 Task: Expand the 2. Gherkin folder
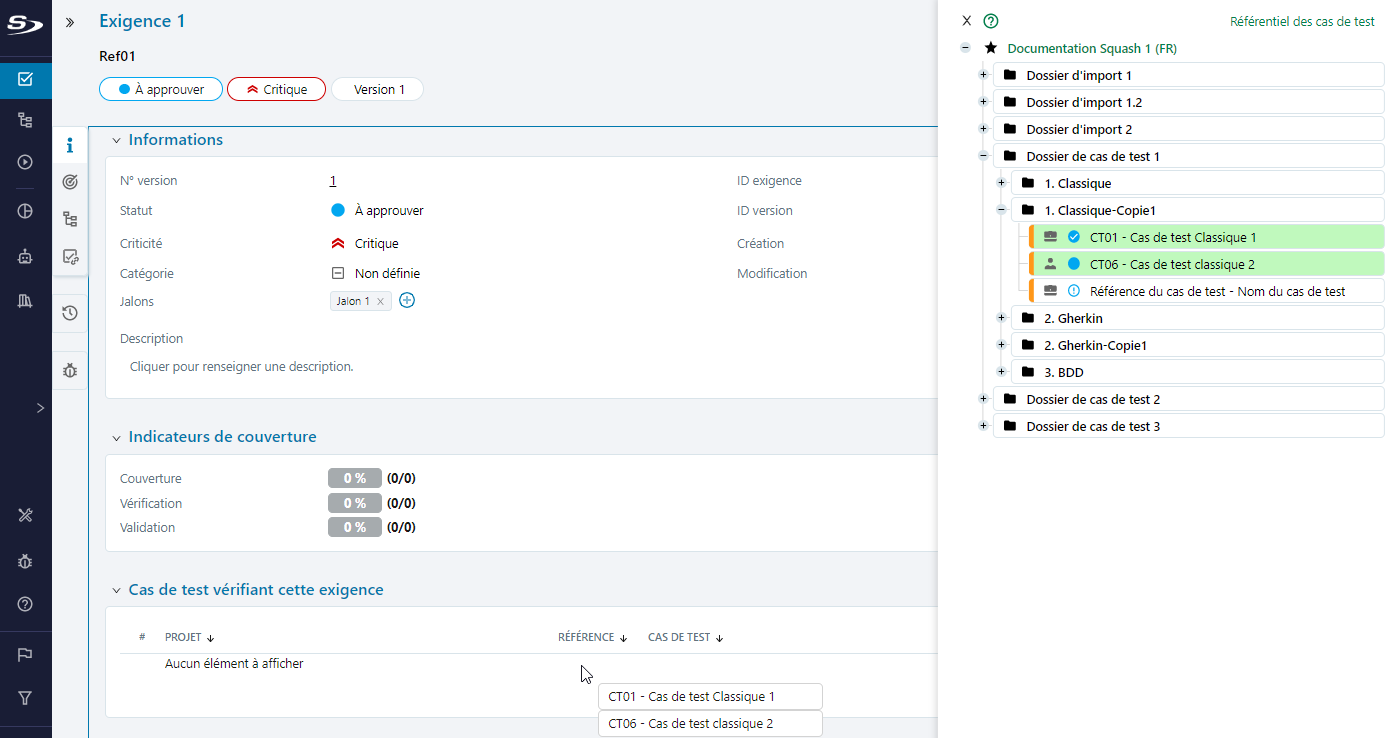(x=1001, y=318)
